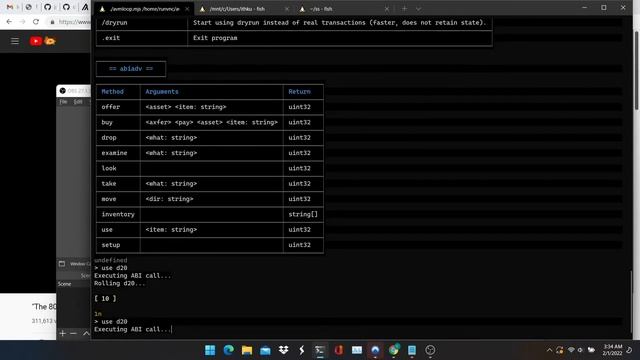Image resolution: width=640 pixels, height=360 pixels.
Task: Click the plus add-scene button in OBS
Action: [62, 333]
